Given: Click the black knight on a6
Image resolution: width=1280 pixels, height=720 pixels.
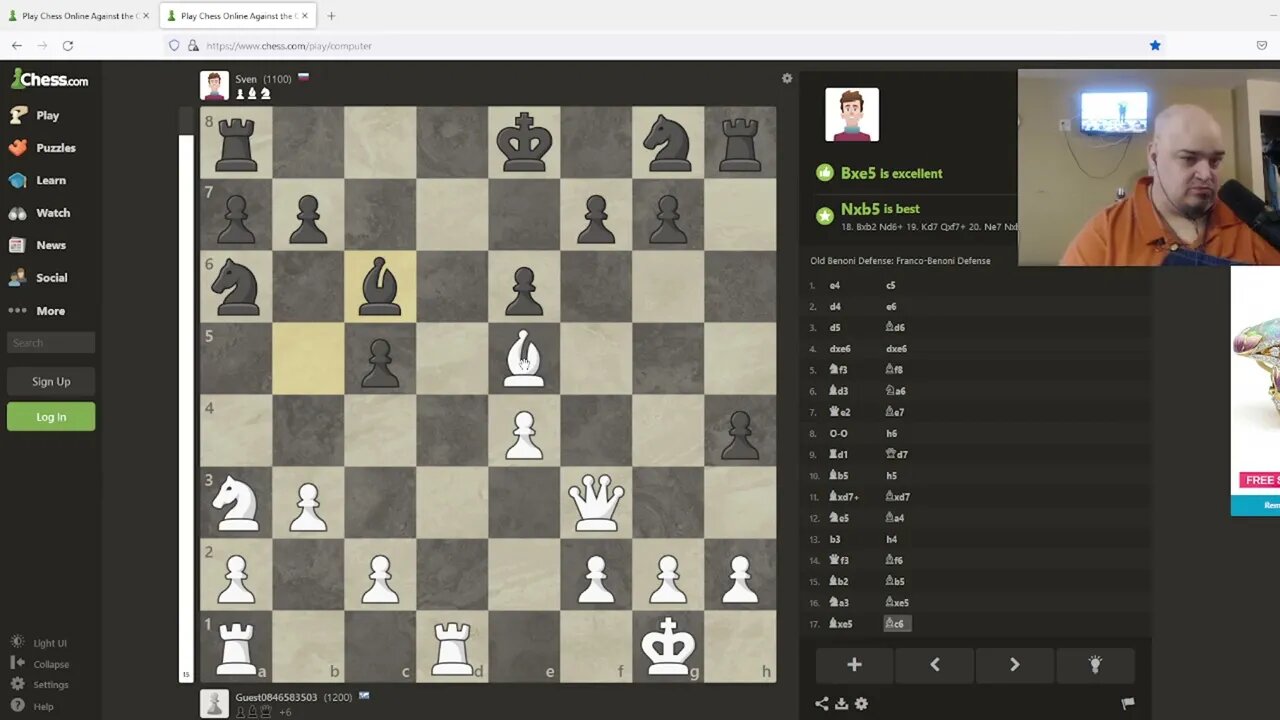Looking at the screenshot, I should 236,286.
